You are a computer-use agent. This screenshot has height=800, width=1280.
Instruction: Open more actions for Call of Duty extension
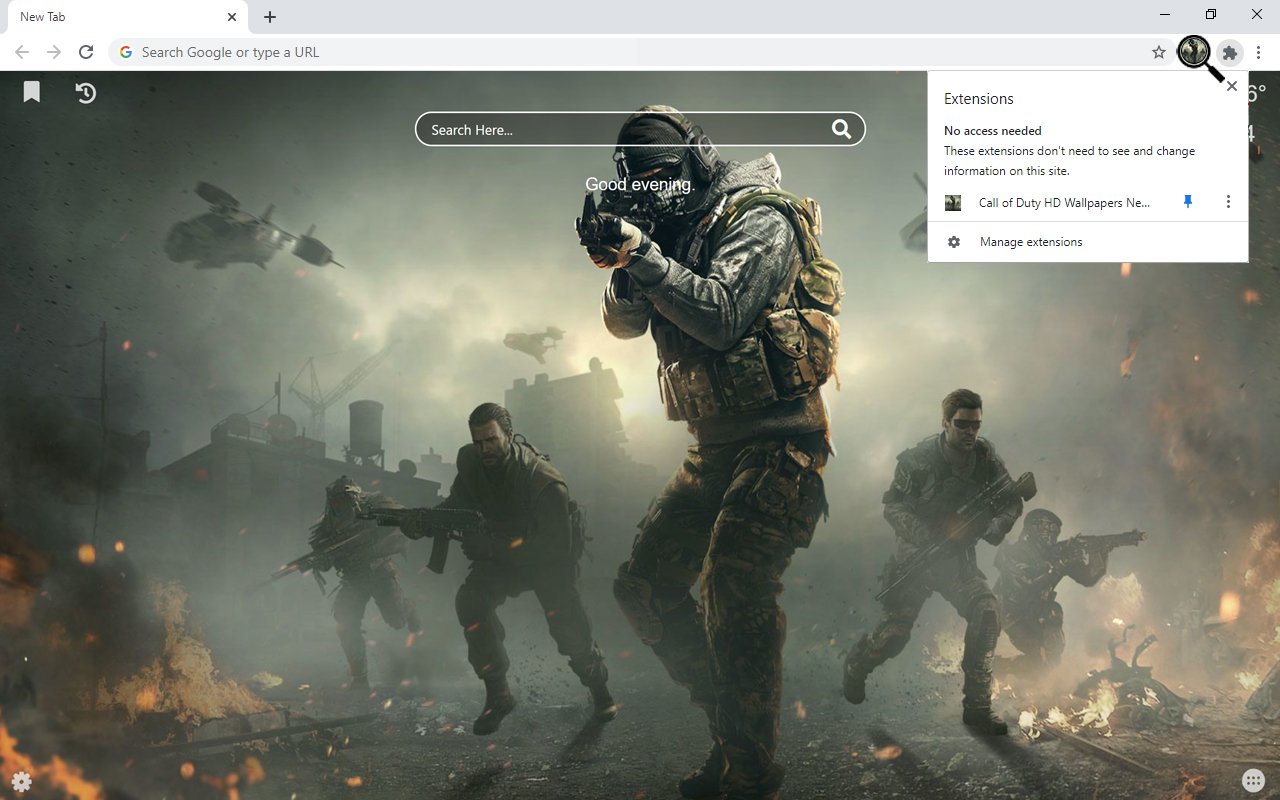pos(1228,202)
